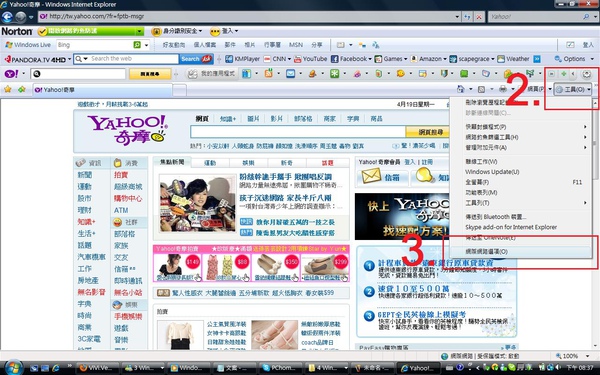Click the green Bing search icon

pos(137,45)
